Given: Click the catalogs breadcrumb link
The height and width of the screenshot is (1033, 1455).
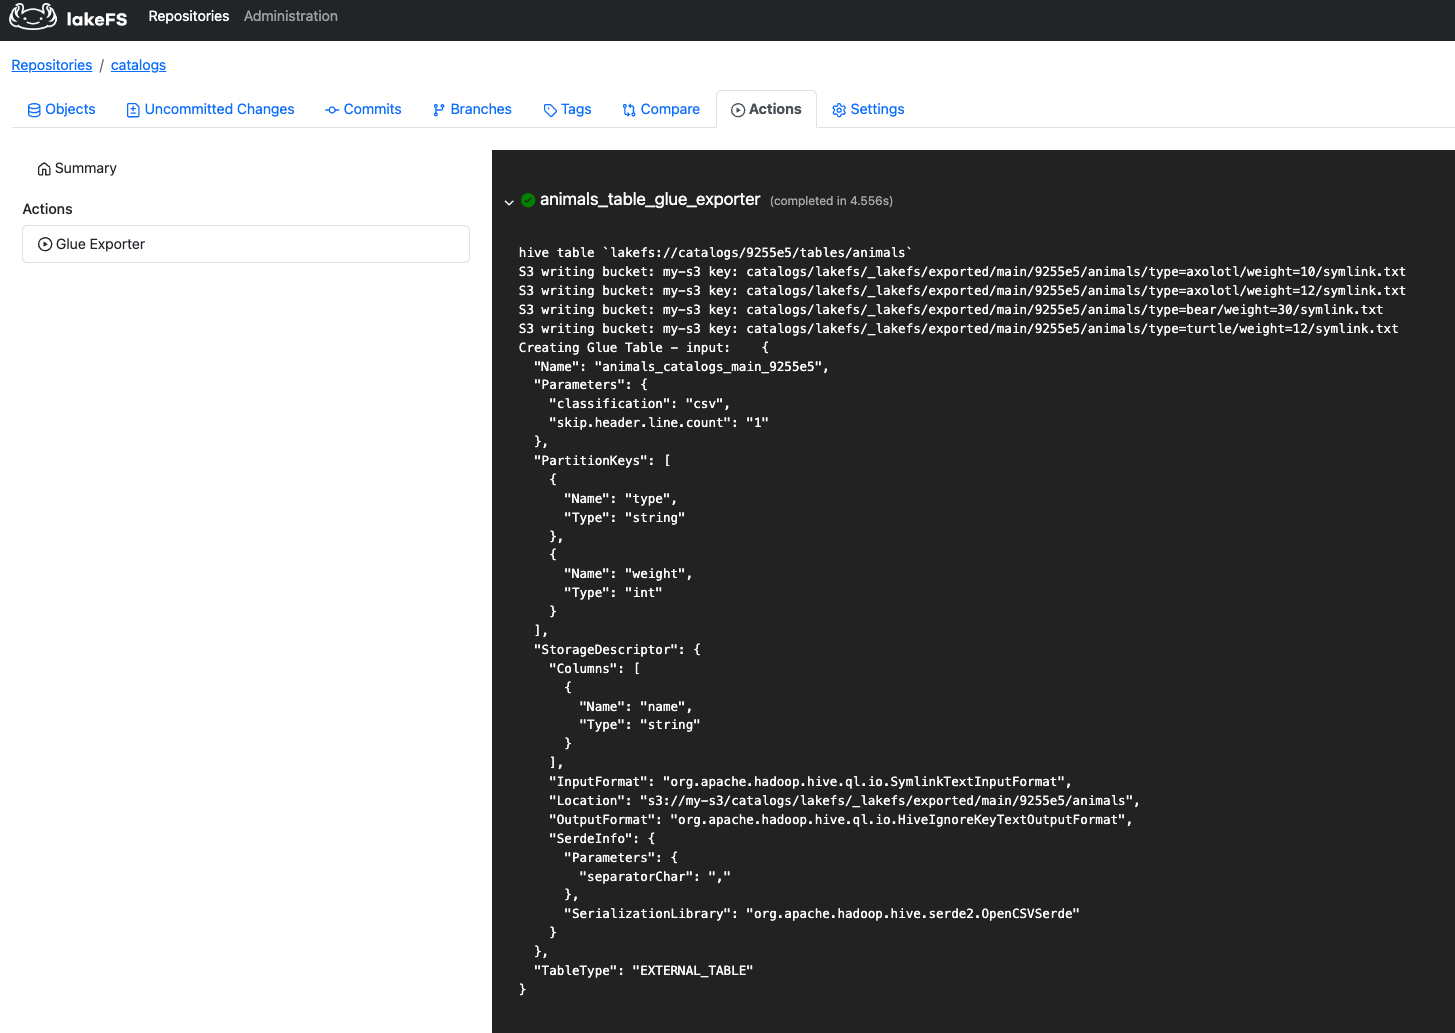Looking at the screenshot, I should point(137,65).
